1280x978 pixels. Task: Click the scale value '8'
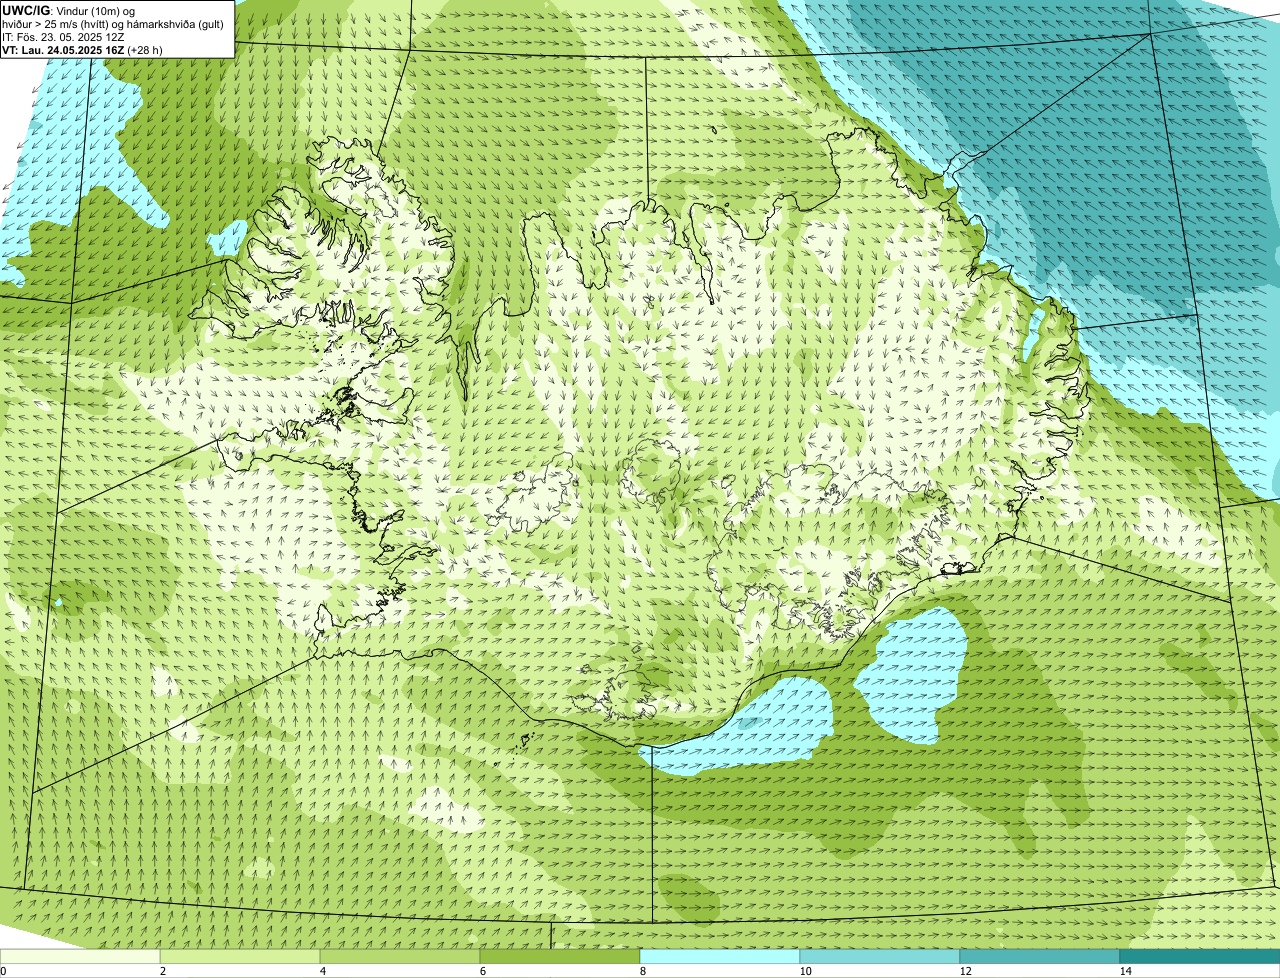point(642,971)
